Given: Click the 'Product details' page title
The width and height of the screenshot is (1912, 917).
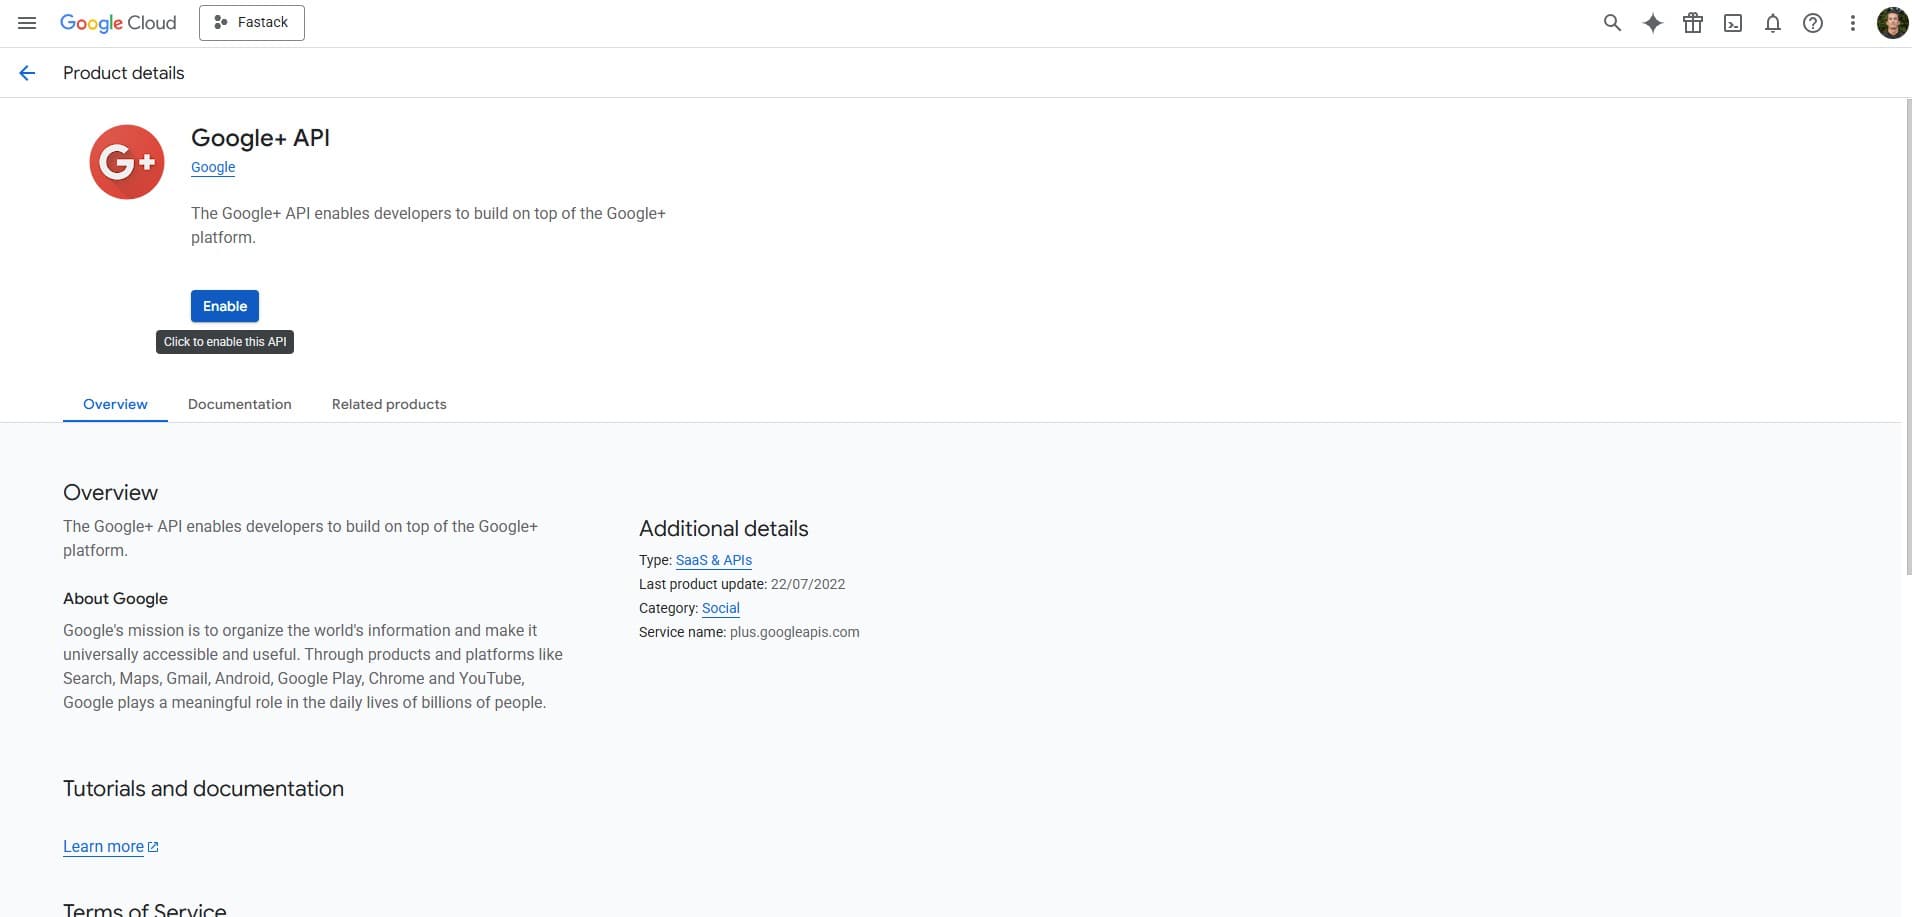Looking at the screenshot, I should pyautogui.click(x=124, y=73).
